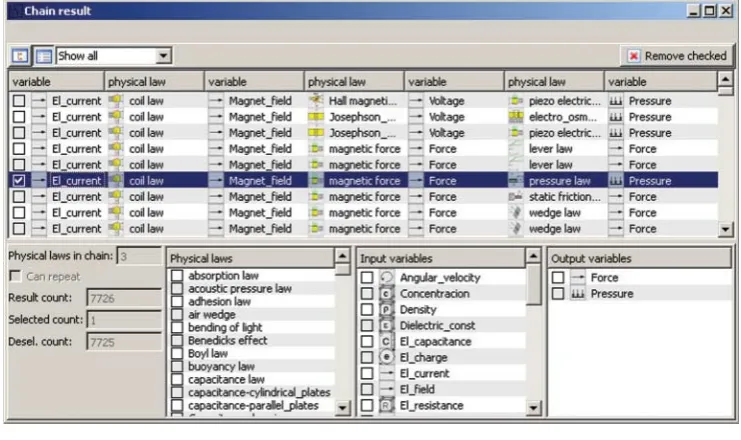The height and width of the screenshot is (440, 741).
Task: Click the Physical laws in chain field
Action: point(139,256)
